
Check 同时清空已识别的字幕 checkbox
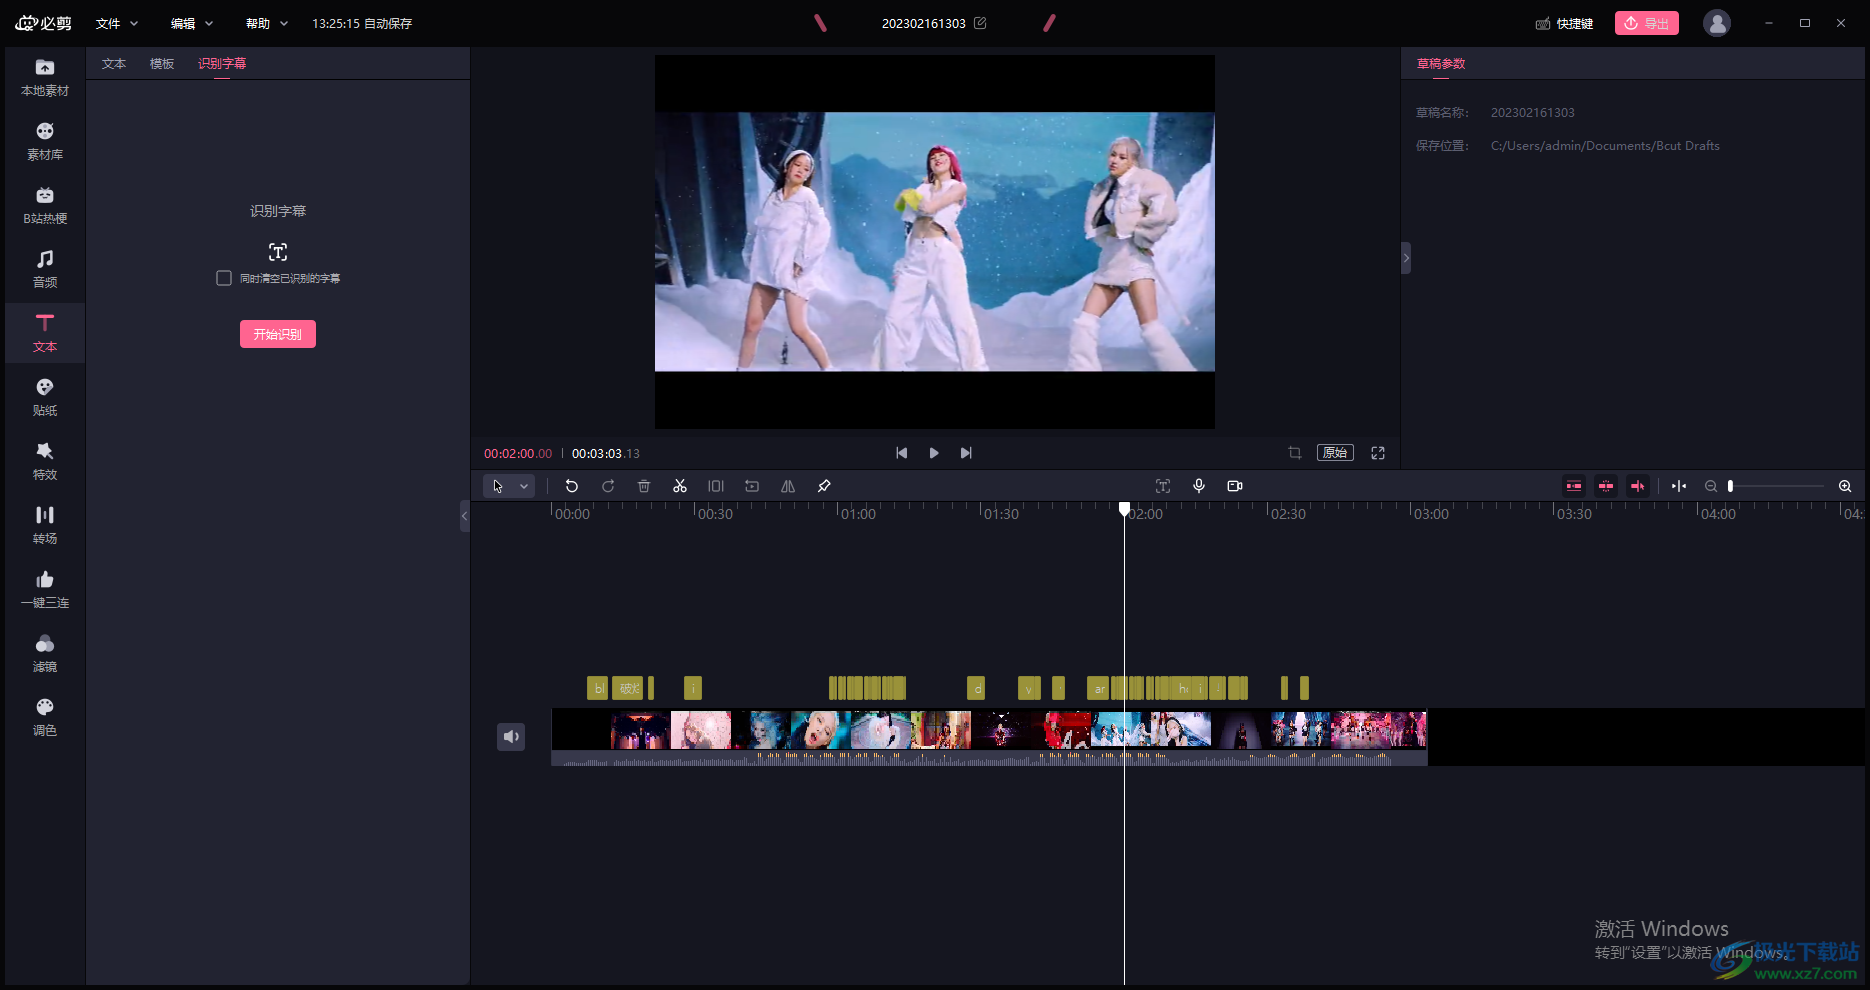[x=224, y=278]
